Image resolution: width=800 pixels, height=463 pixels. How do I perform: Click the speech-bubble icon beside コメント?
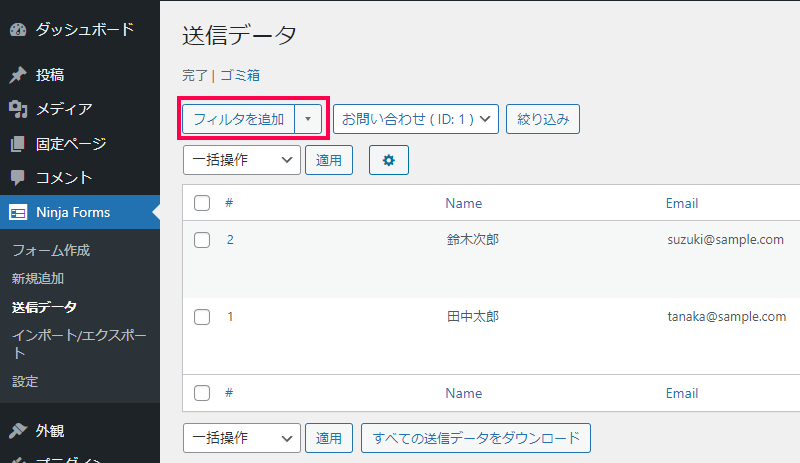click(x=18, y=178)
